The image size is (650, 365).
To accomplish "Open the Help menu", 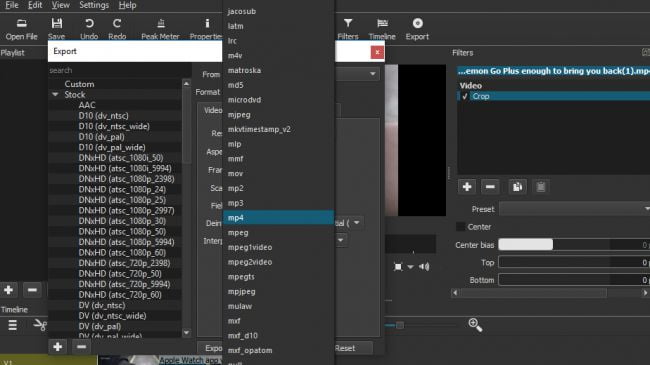I will point(127,5).
